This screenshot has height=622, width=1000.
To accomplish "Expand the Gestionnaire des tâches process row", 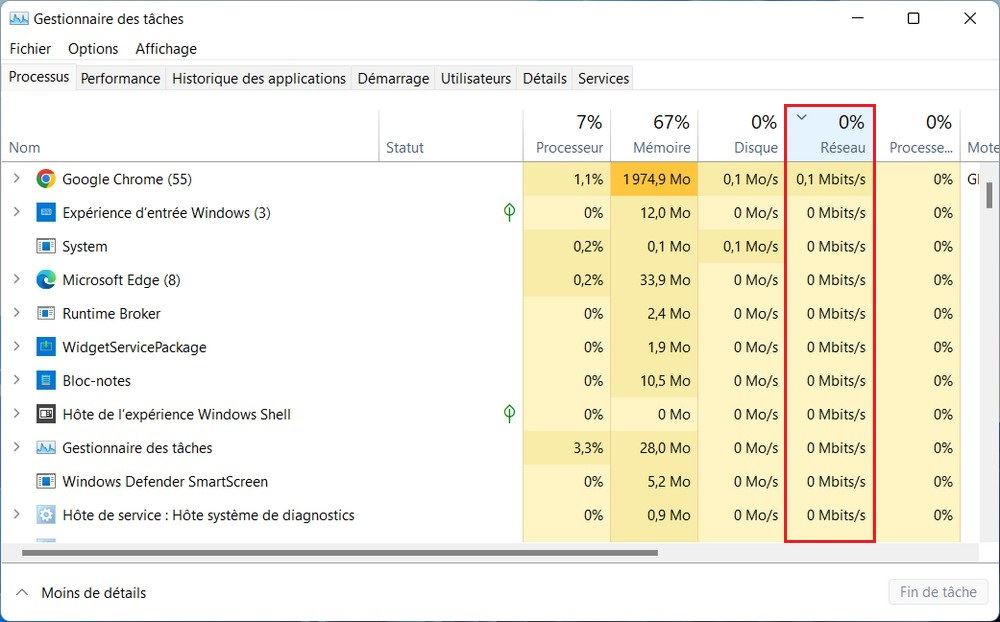I will (x=17, y=447).
